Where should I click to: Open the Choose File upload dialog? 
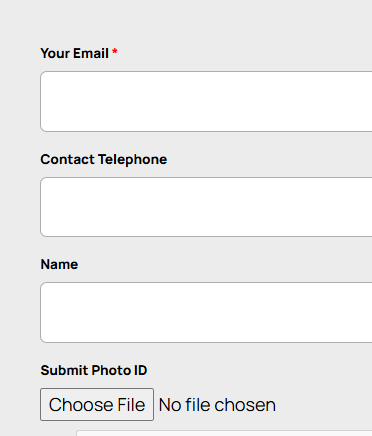coord(97,404)
